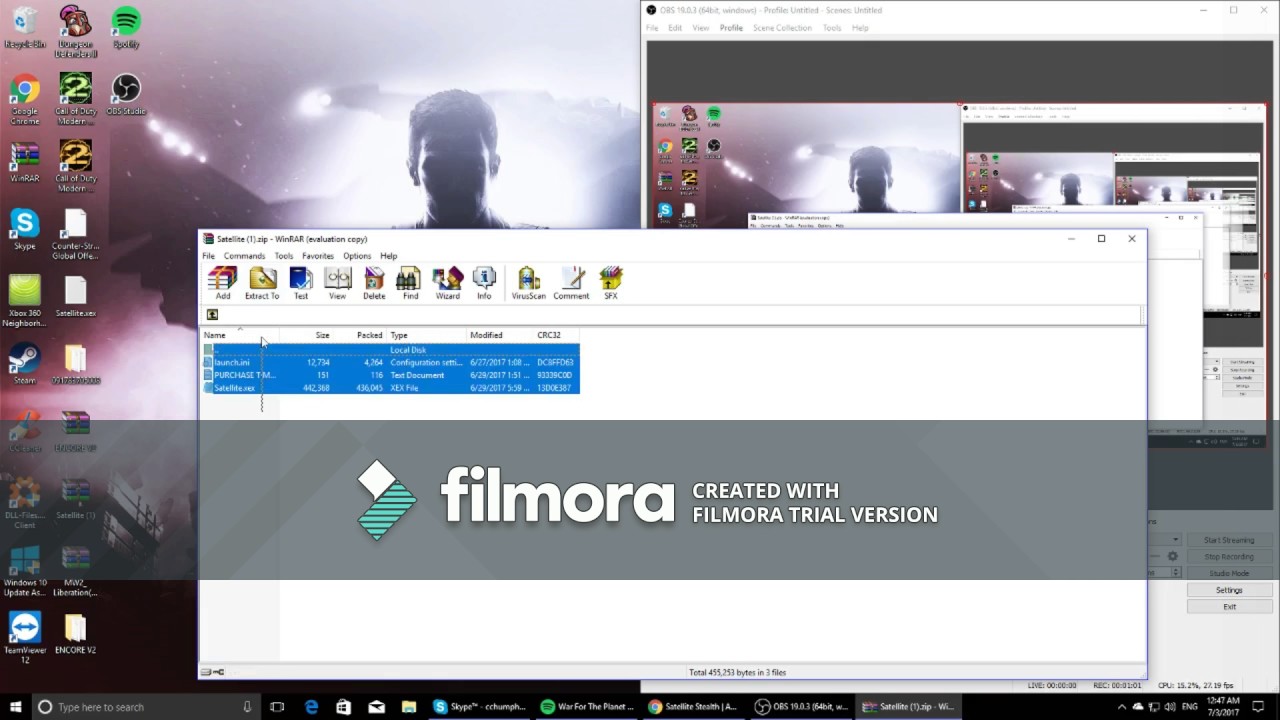
Task: Enable Studio Mode in OBS
Action: (1228, 573)
